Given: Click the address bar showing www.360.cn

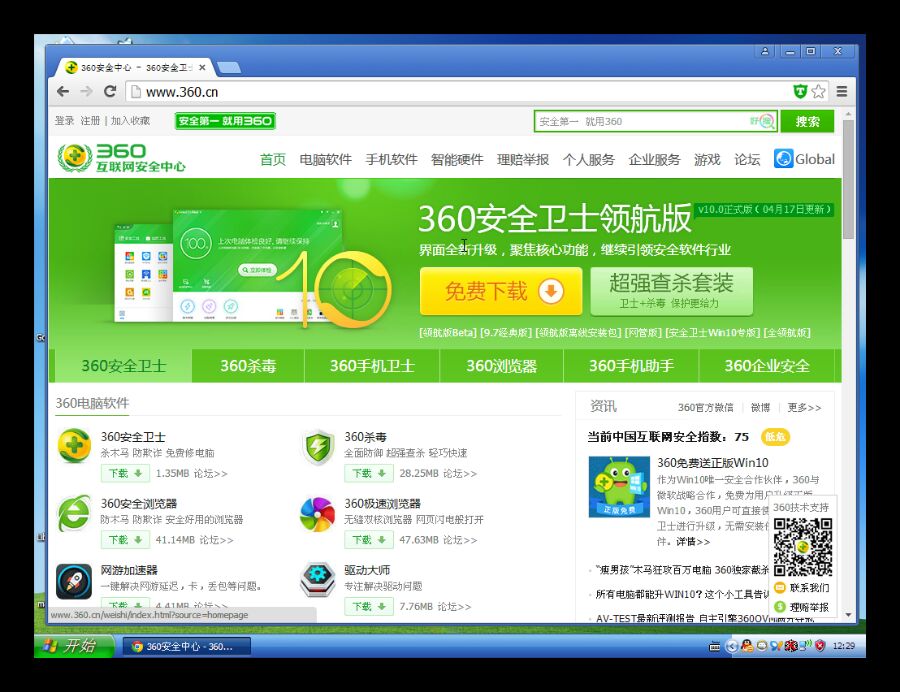Looking at the screenshot, I should [x=459, y=92].
